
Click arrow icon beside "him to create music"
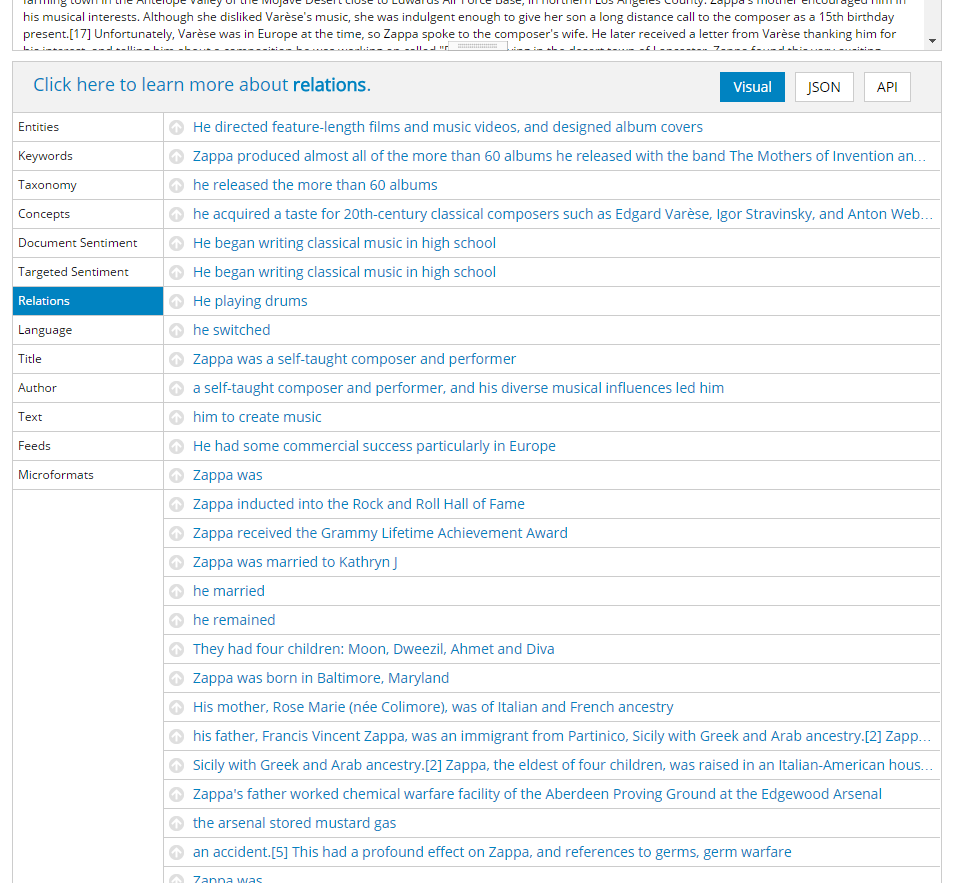(177, 417)
